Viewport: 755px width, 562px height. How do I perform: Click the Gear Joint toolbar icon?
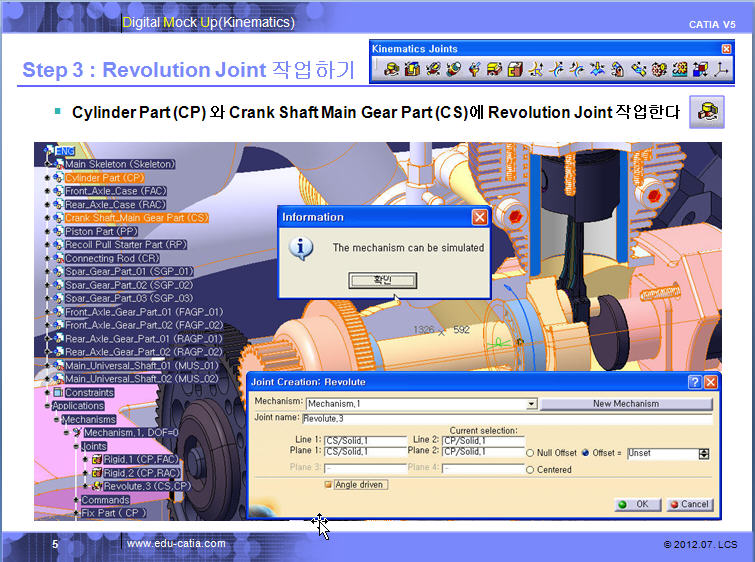[658, 69]
